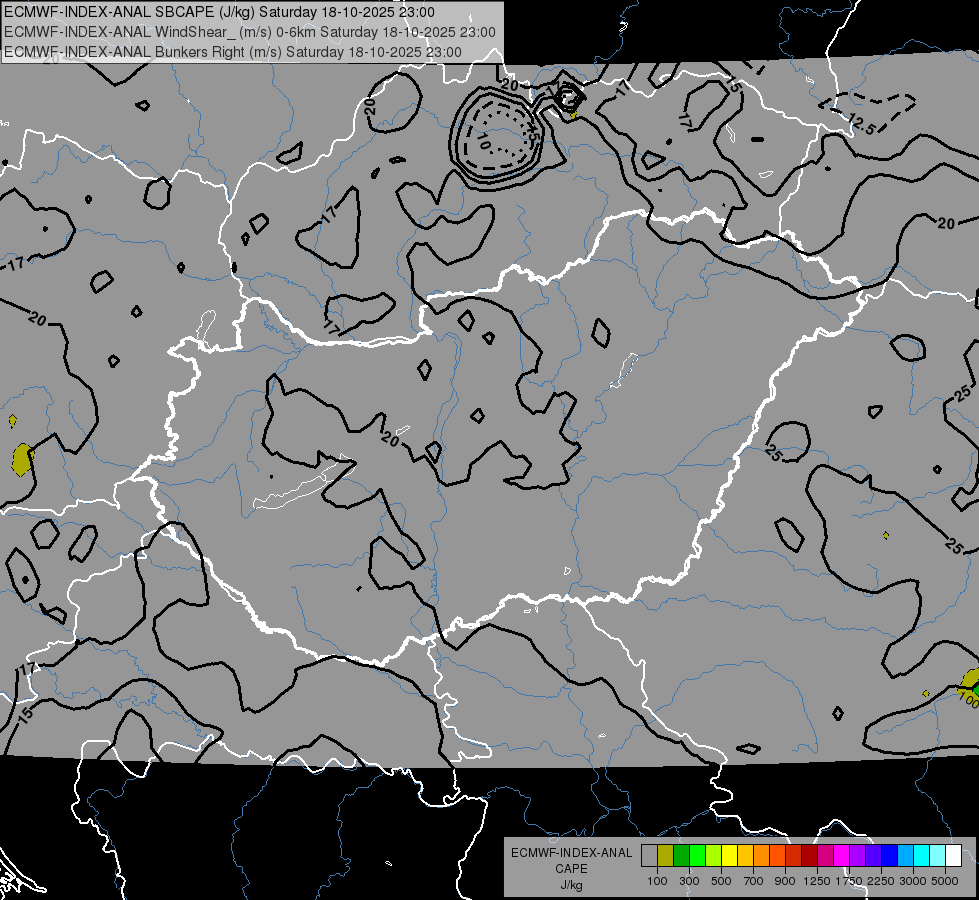Image resolution: width=979 pixels, height=900 pixels.
Task: Click the 10 label inside circular contours
Action: tap(485, 141)
